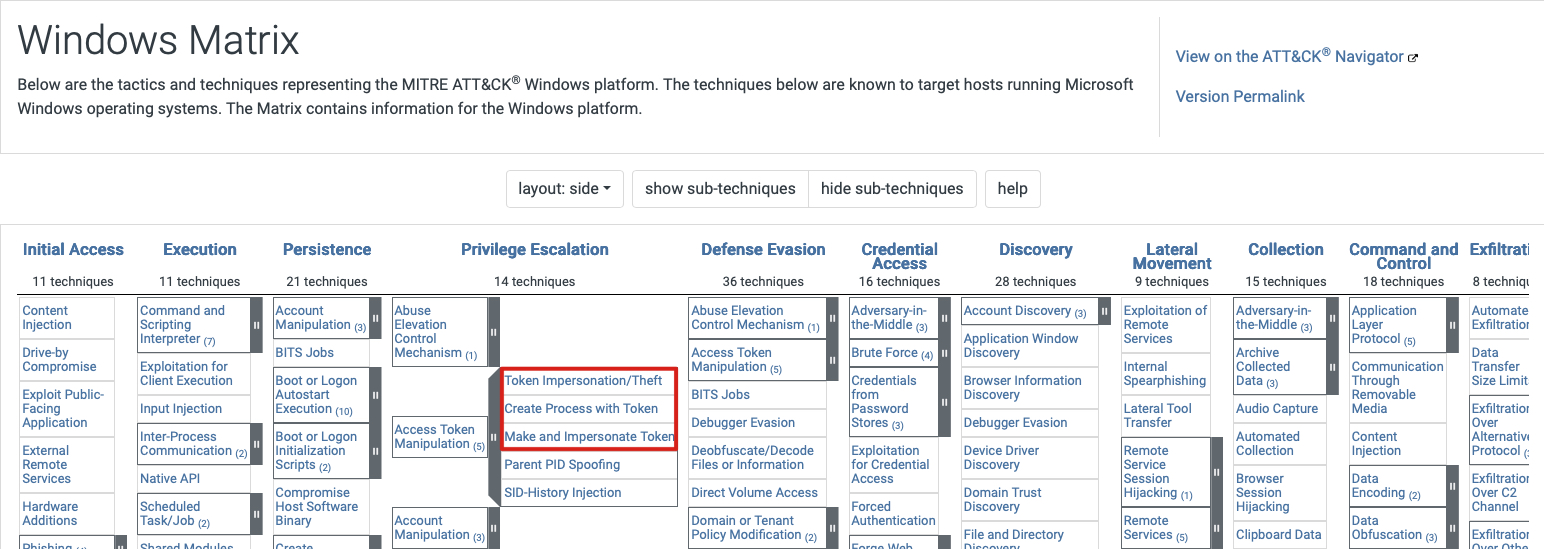
Task: Expand Account Manipulation handle in Persistence column
Action: pyautogui.click(x=375, y=318)
